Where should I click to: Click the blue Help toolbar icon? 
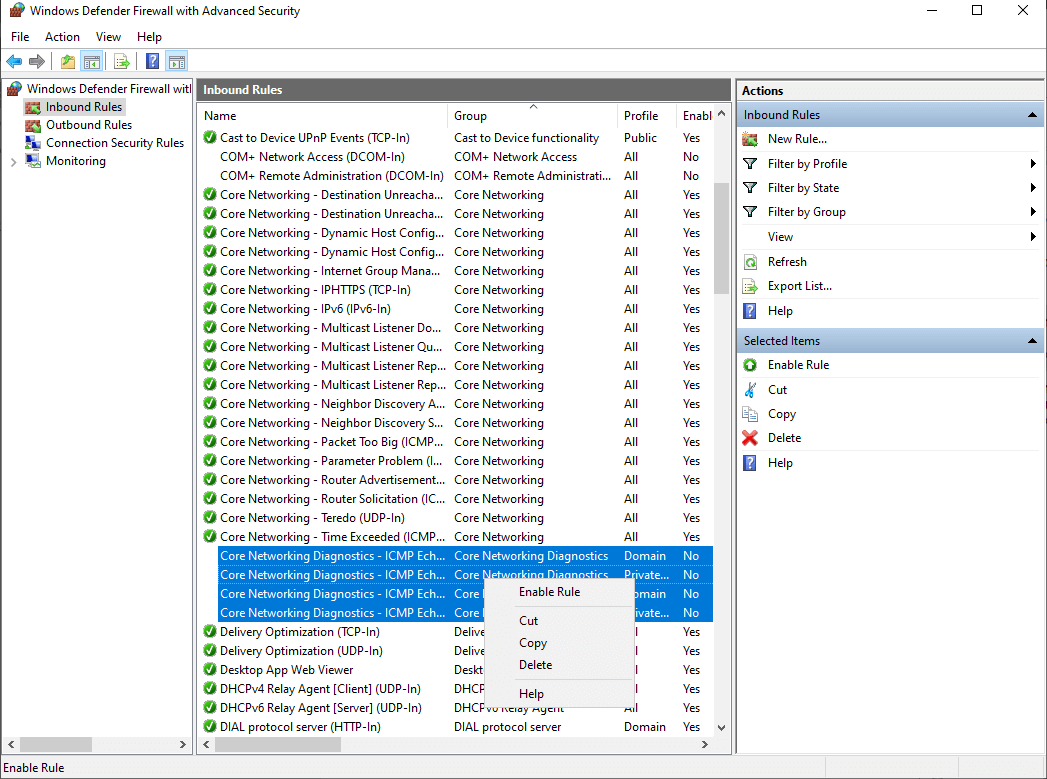(152, 62)
